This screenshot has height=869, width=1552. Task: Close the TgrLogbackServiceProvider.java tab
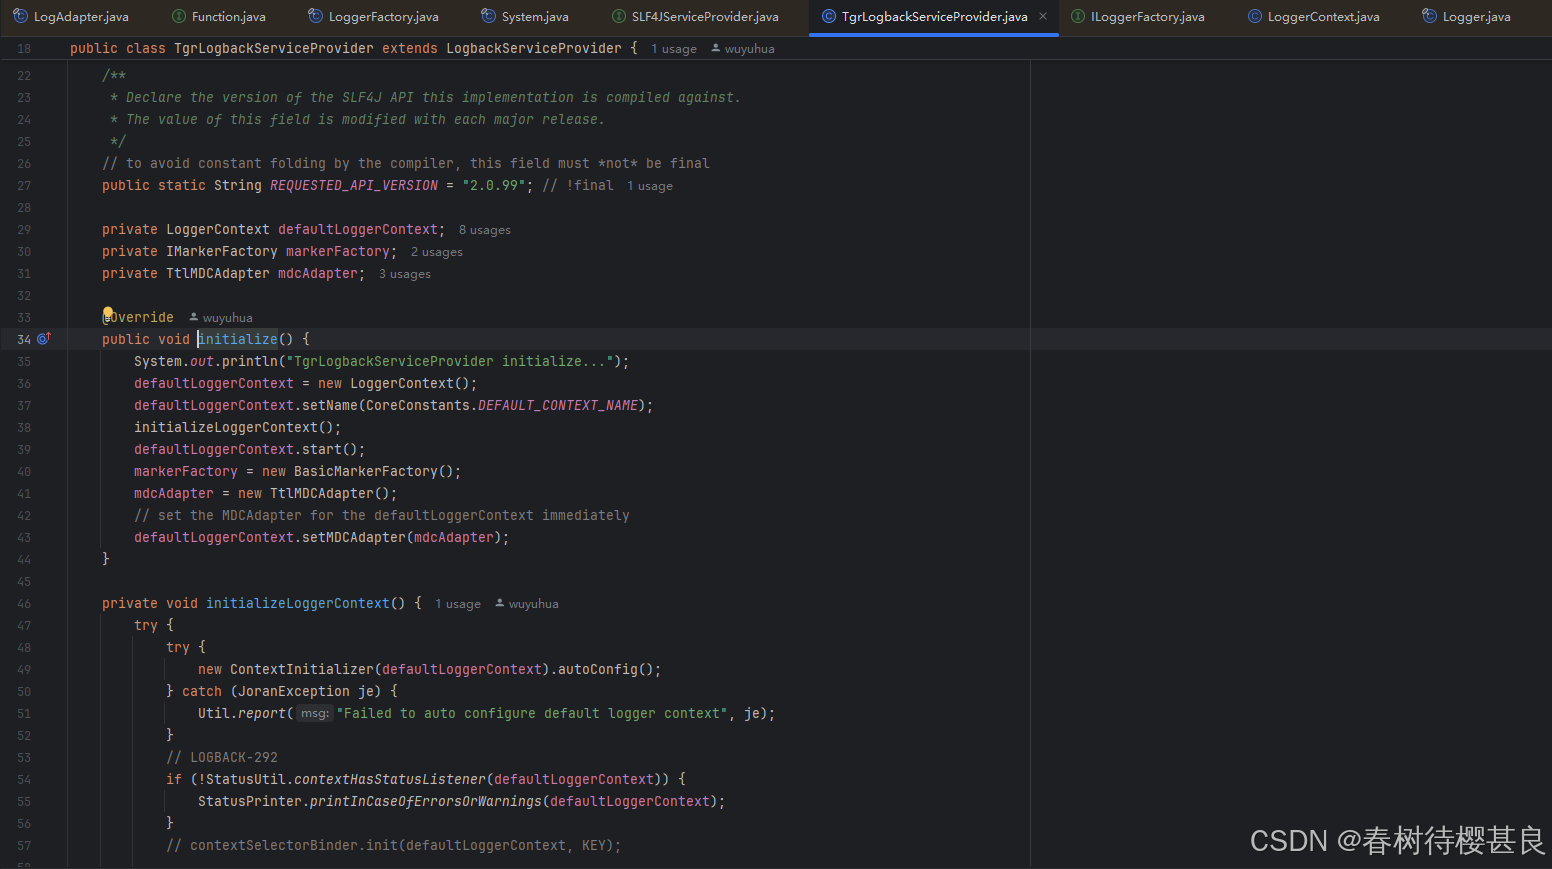point(1043,16)
